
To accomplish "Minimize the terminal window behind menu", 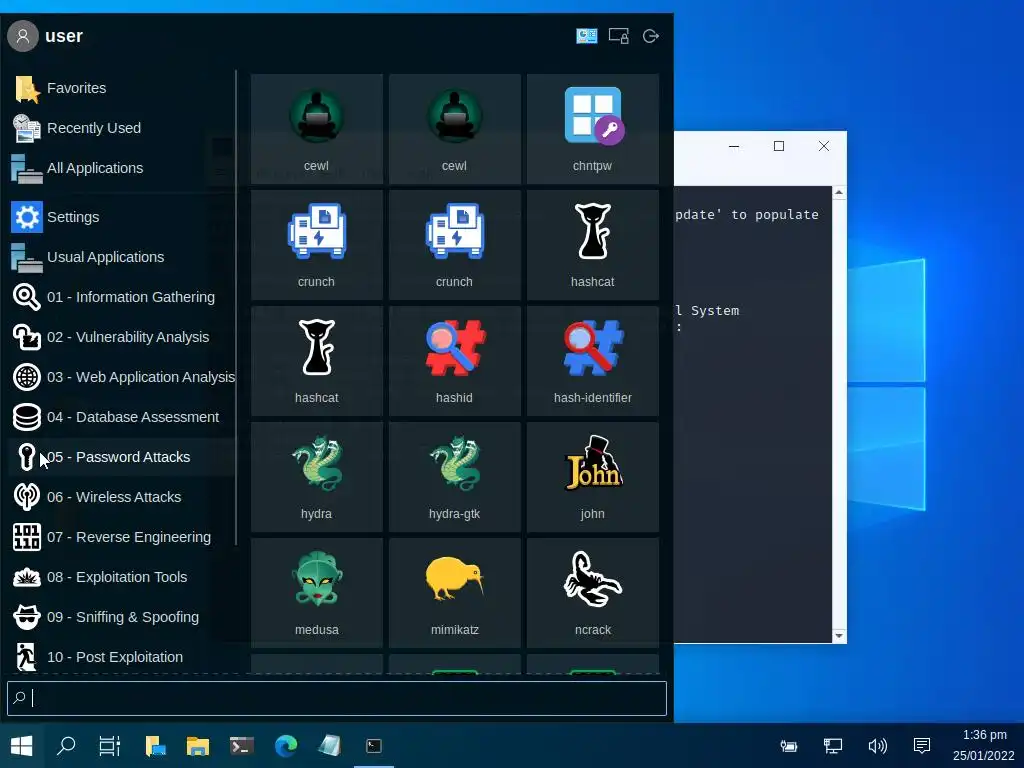I will 734,146.
